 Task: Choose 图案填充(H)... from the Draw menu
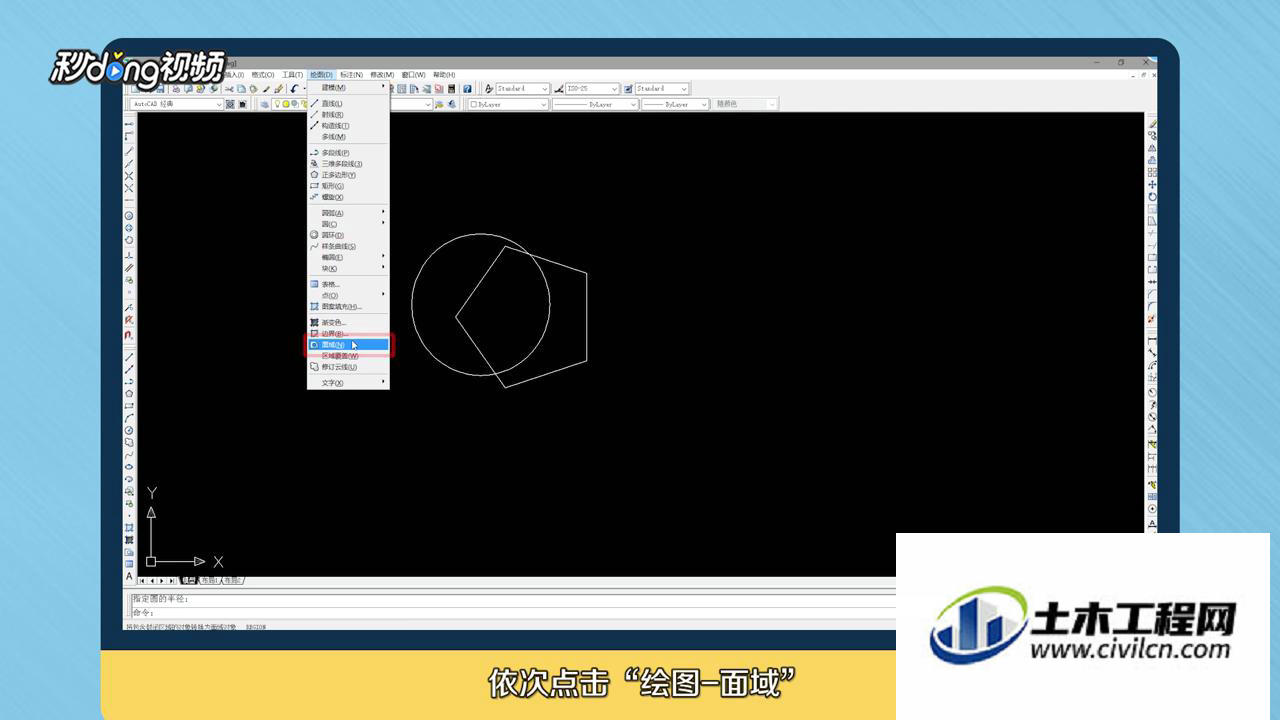(x=348, y=306)
